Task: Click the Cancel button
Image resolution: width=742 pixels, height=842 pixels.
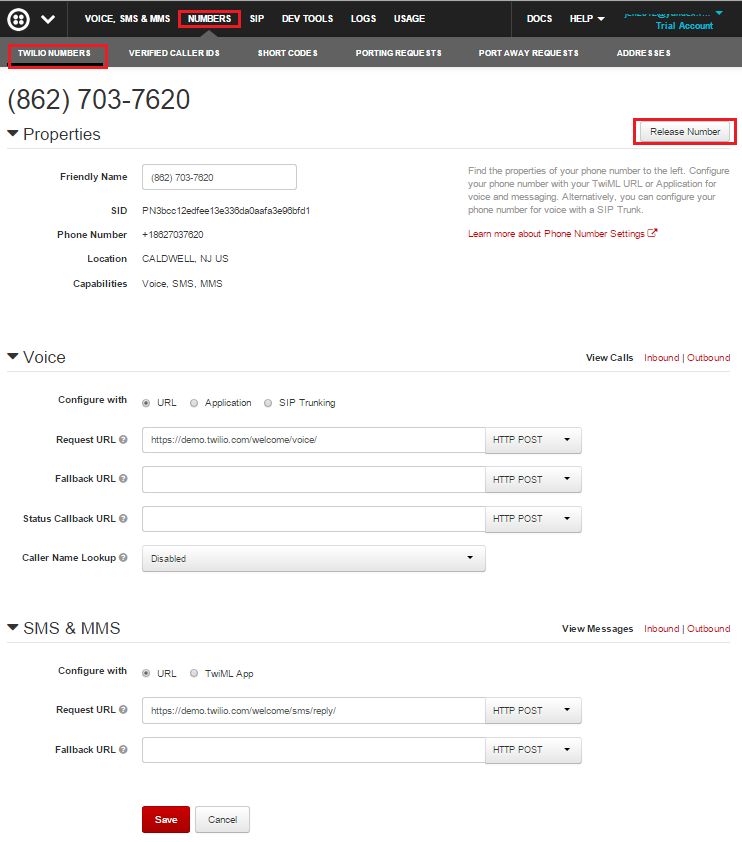Action: click(222, 819)
